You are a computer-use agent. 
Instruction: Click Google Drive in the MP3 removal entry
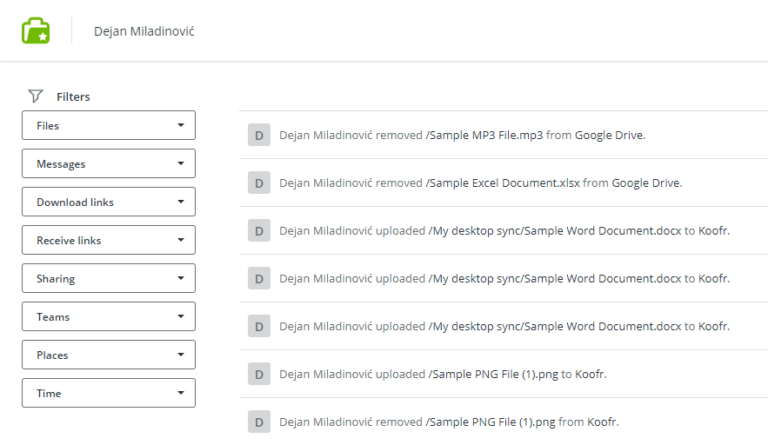click(609, 136)
